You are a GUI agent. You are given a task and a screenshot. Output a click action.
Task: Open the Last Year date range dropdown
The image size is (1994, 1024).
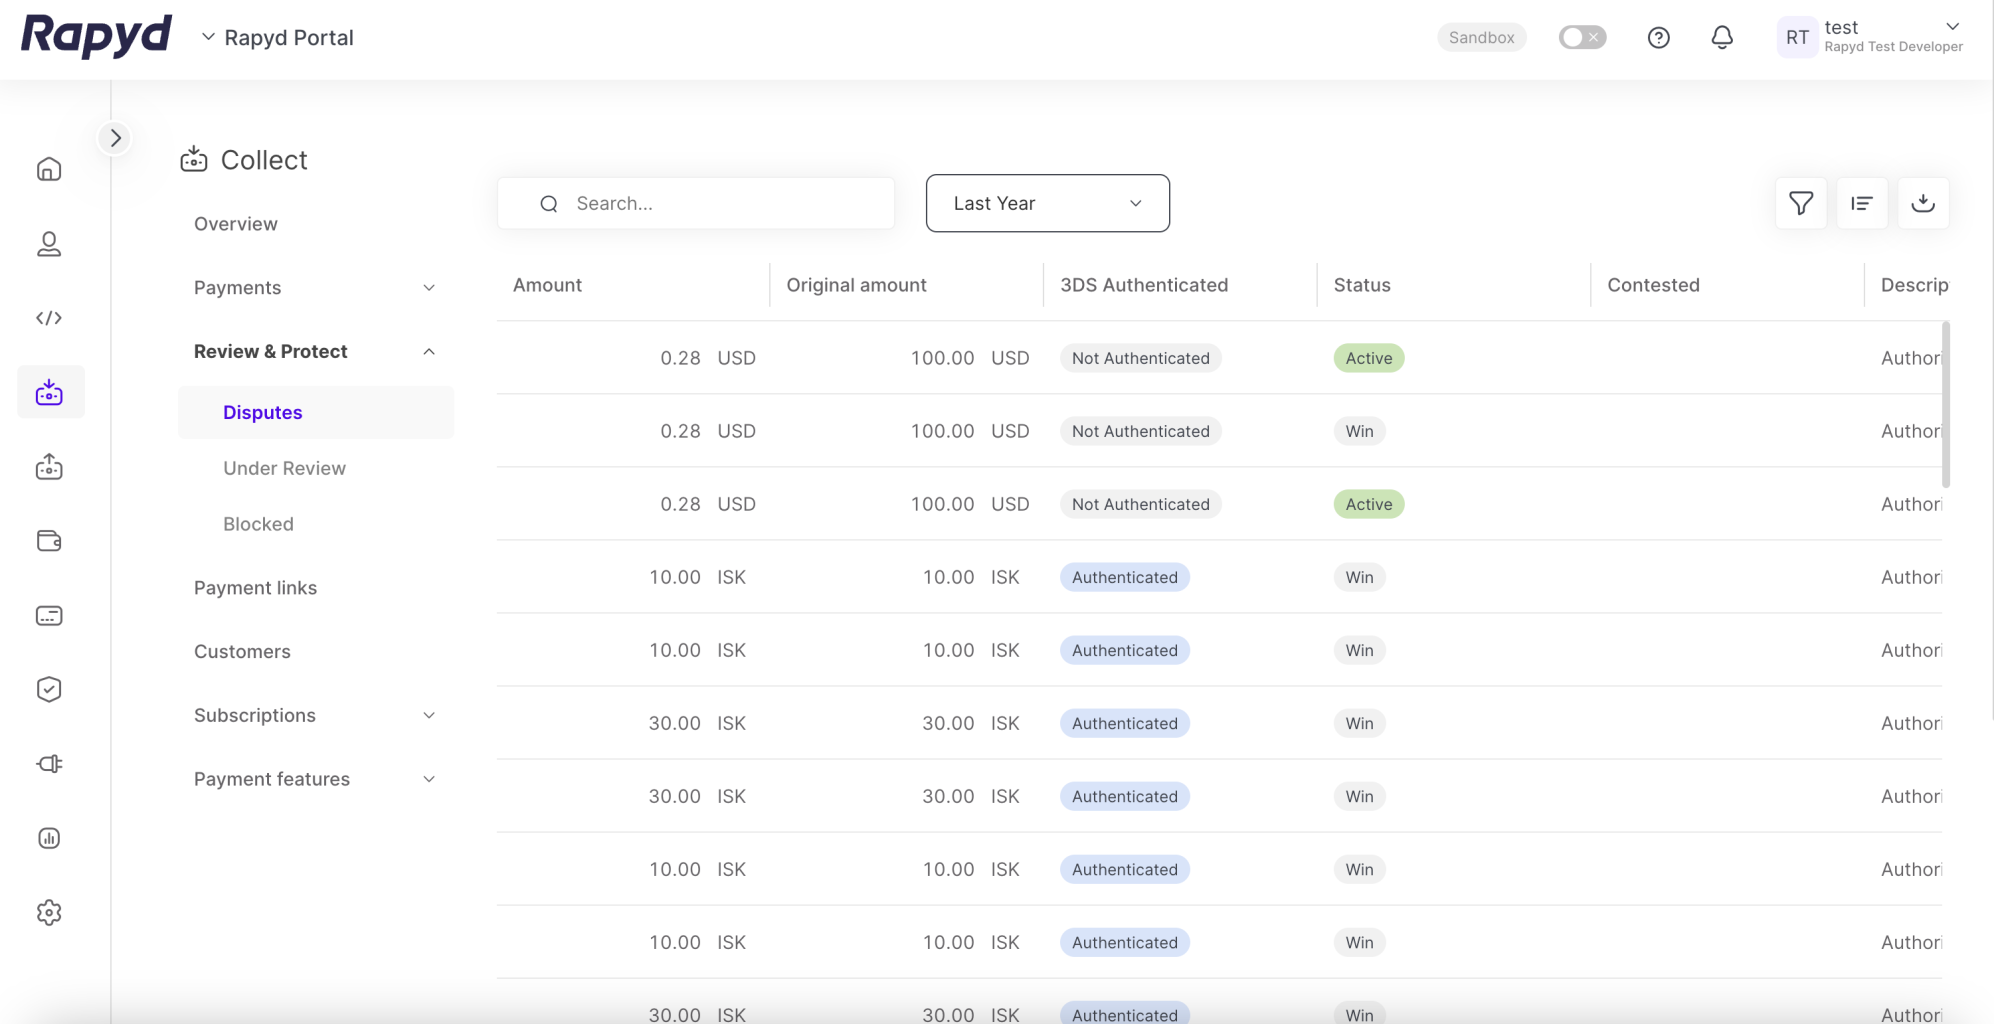pos(1047,203)
